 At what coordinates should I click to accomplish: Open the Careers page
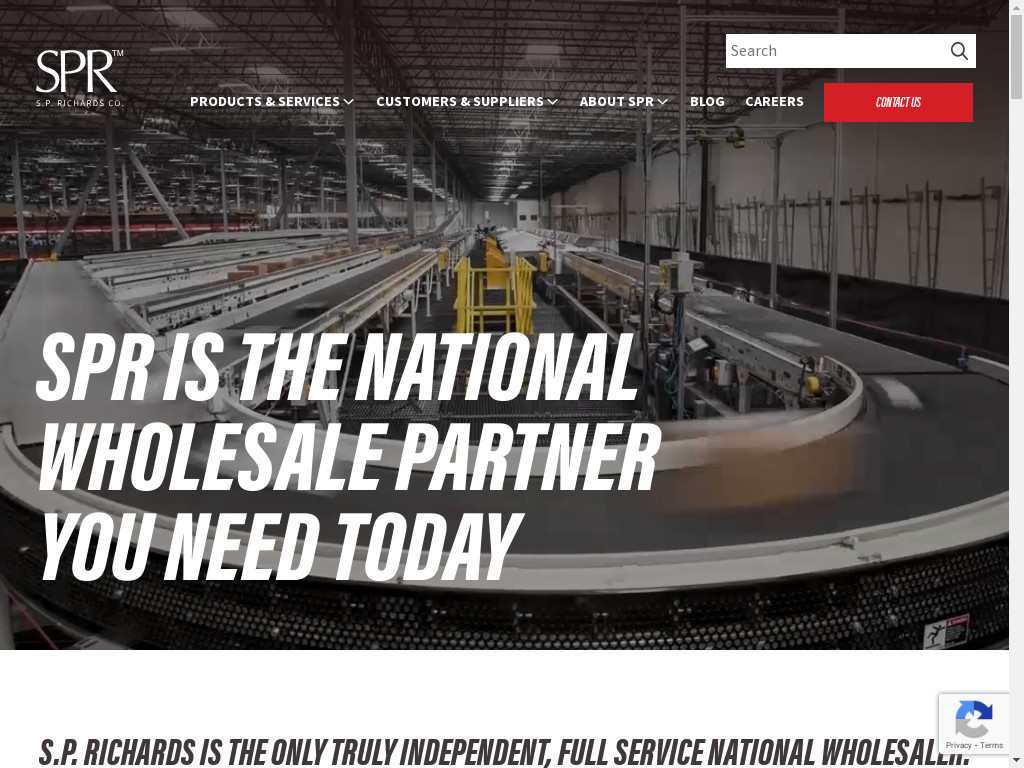click(774, 102)
